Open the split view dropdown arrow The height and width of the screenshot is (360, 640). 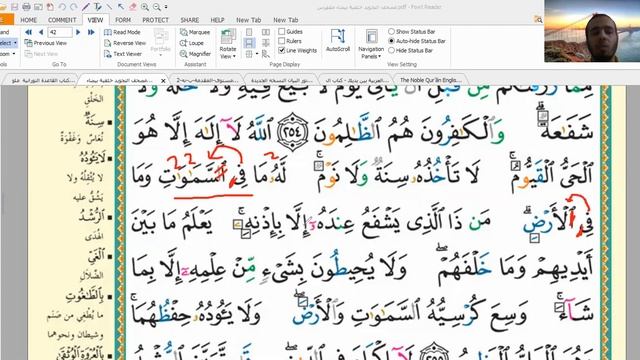pos(257,54)
